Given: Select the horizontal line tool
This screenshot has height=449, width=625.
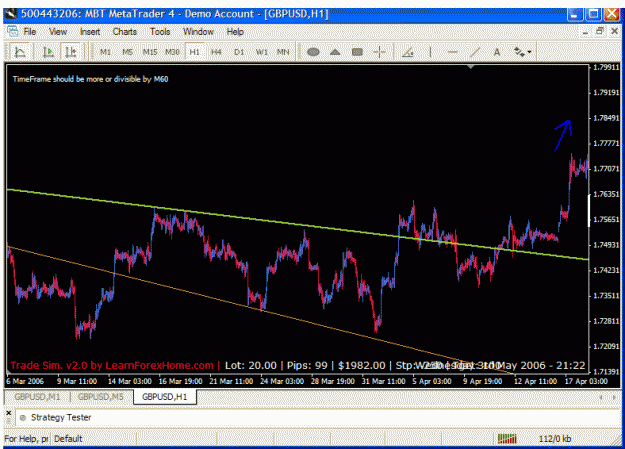Looking at the screenshot, I should (x=452, y=52).
